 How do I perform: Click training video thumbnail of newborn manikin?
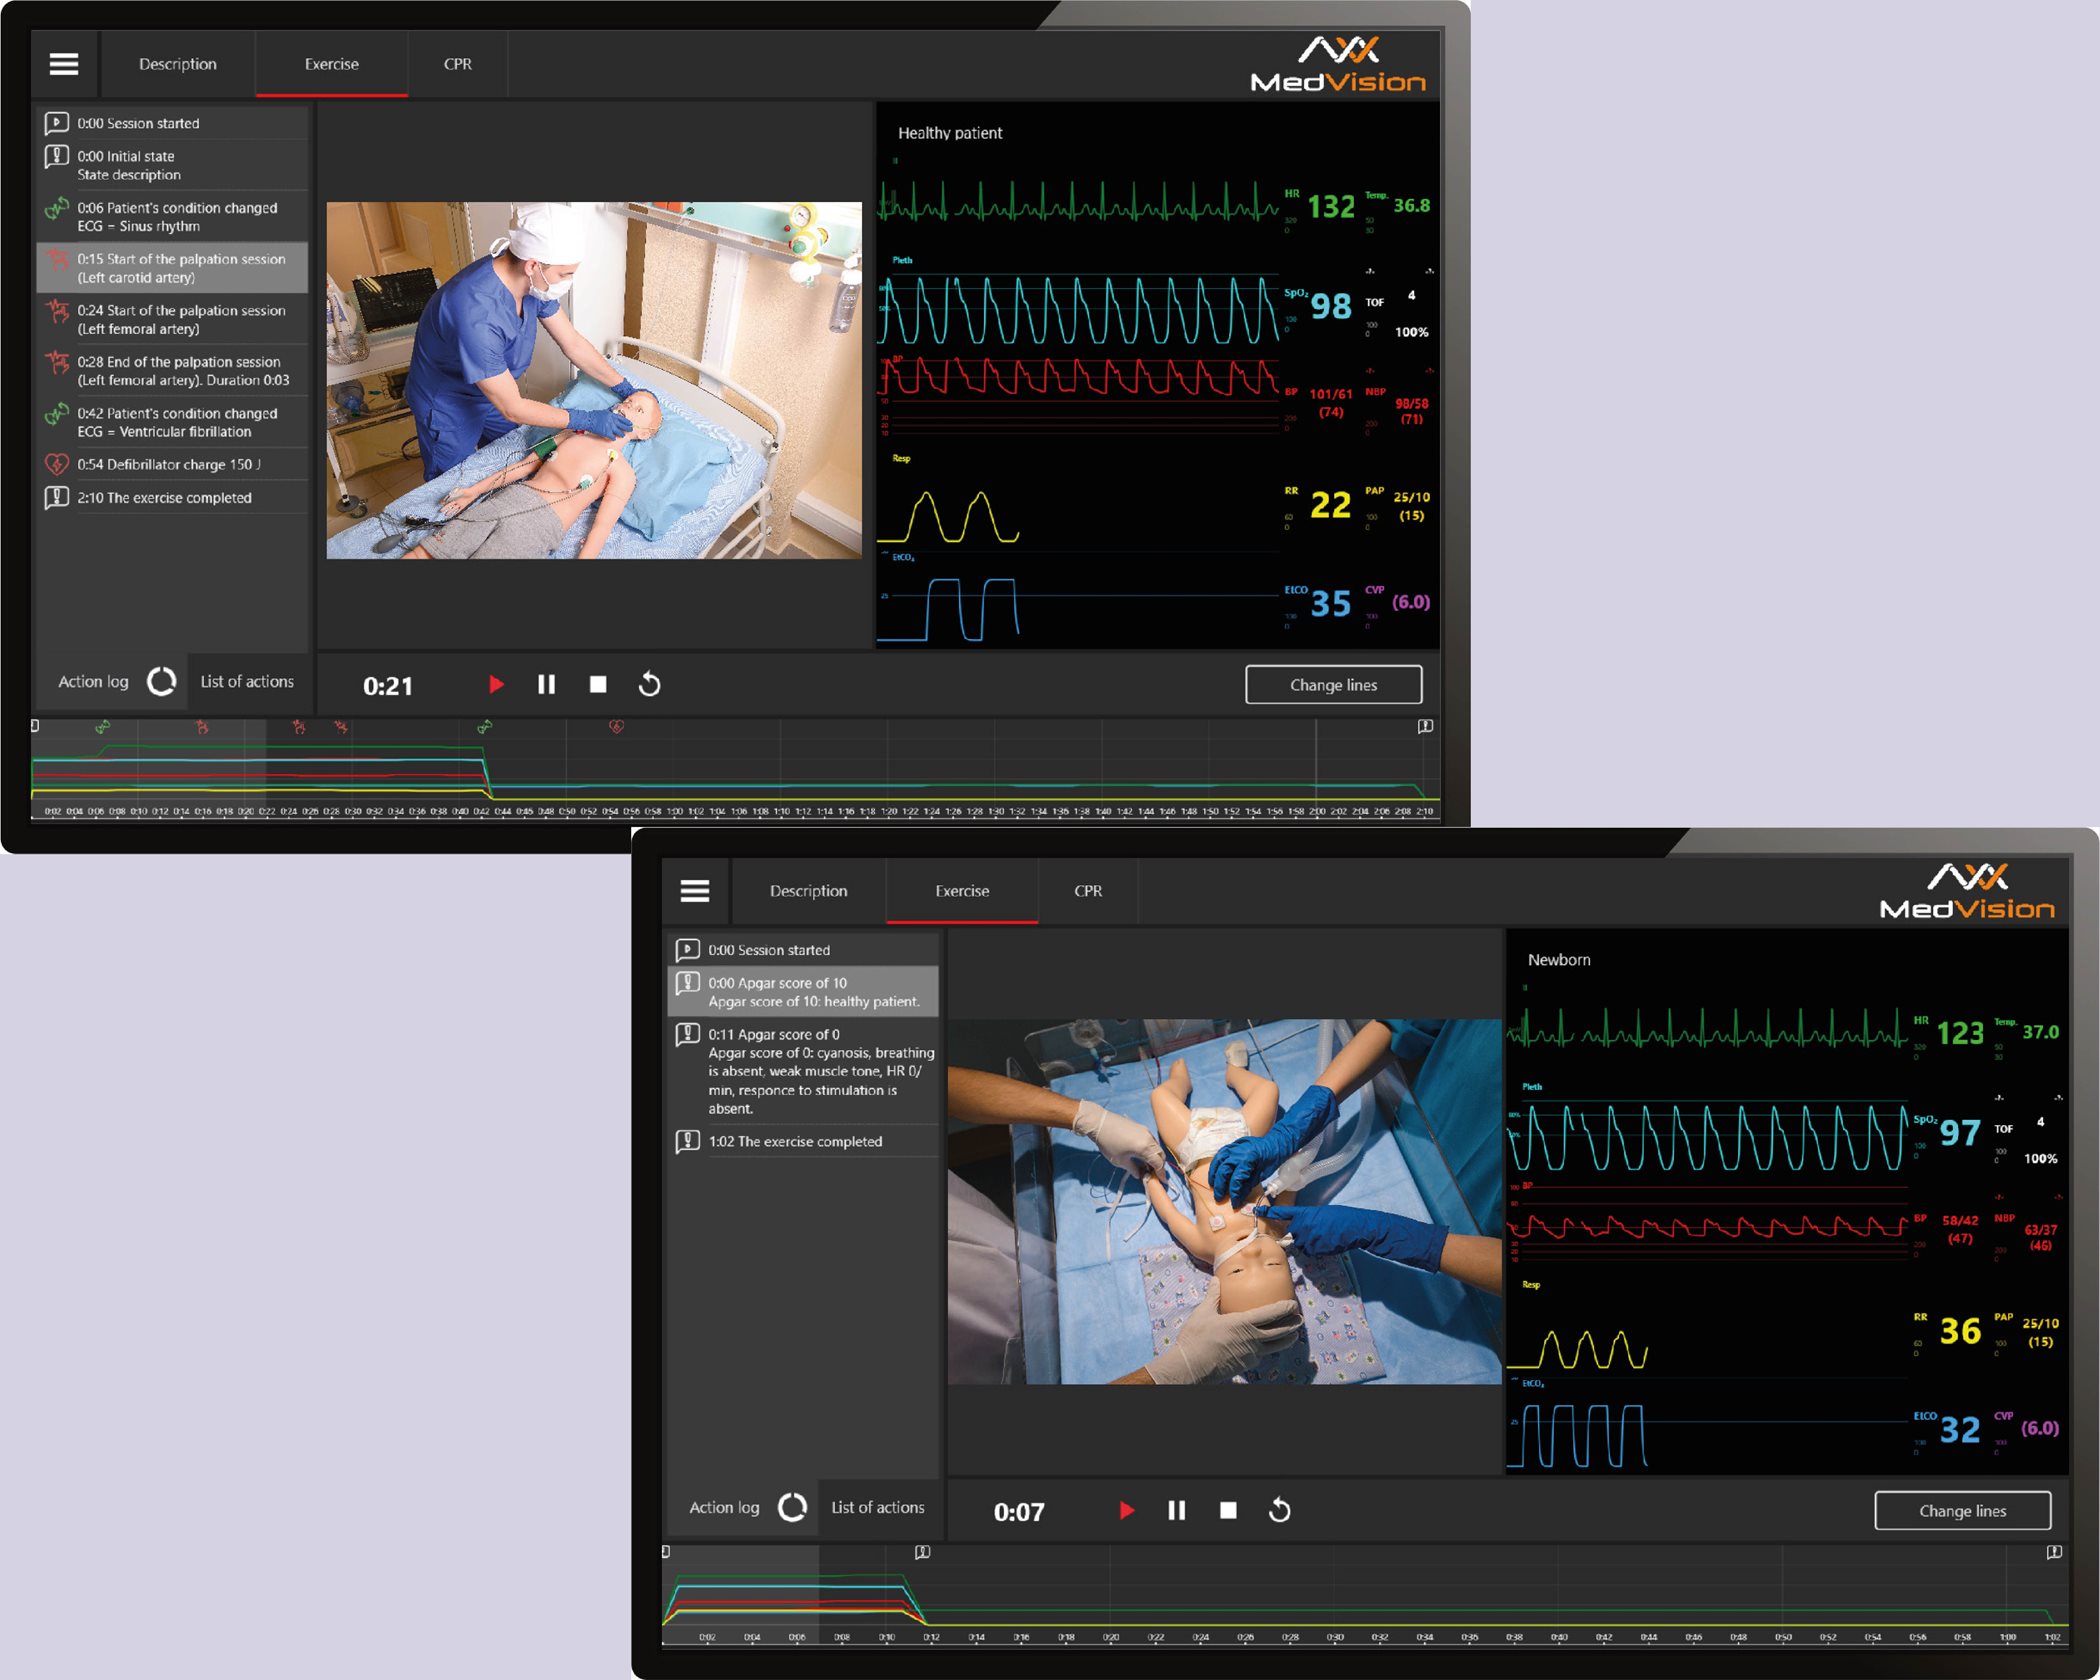(x=1224, y=1202)
